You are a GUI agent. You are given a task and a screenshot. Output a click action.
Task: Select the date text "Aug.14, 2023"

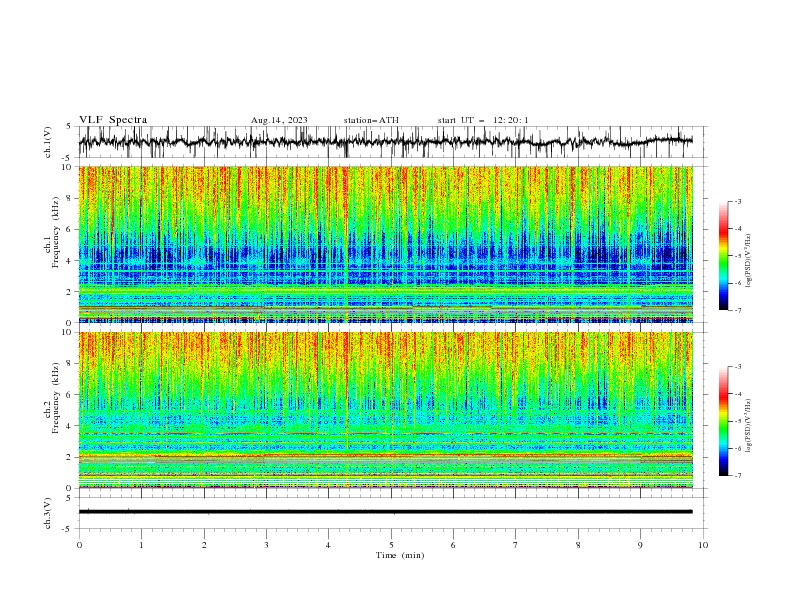click(279, 120)
